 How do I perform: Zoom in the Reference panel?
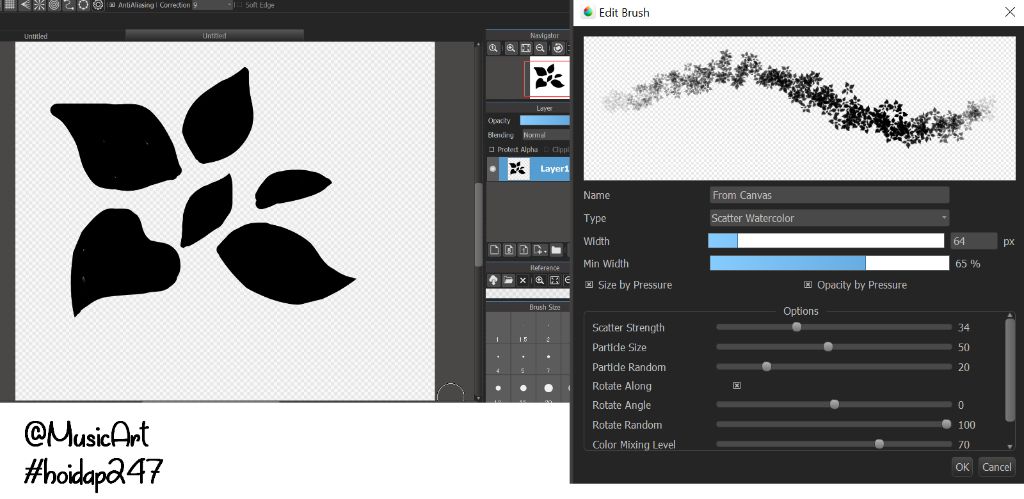pos(540,280)
